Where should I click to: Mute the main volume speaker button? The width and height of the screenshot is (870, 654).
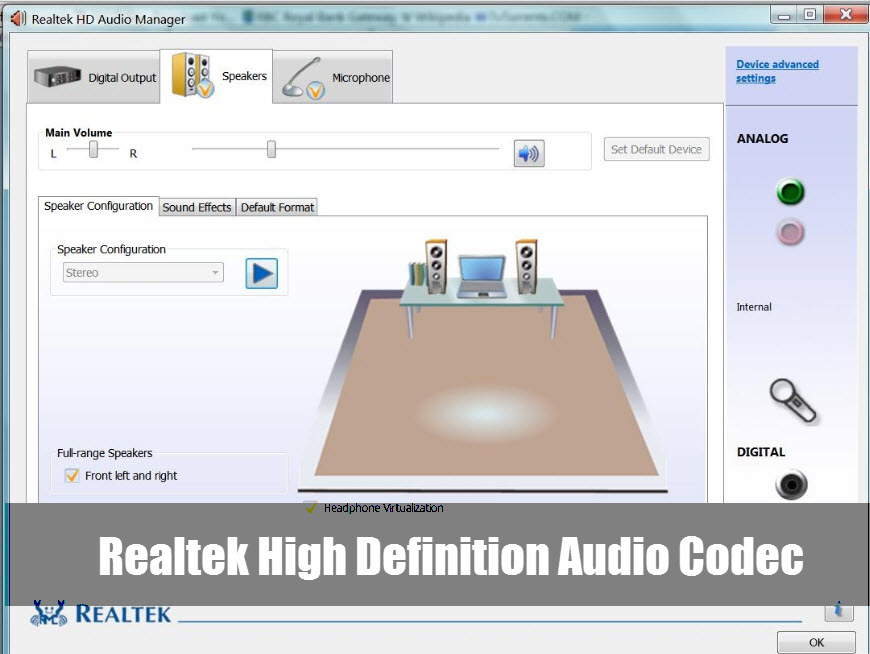click(529, 153)
